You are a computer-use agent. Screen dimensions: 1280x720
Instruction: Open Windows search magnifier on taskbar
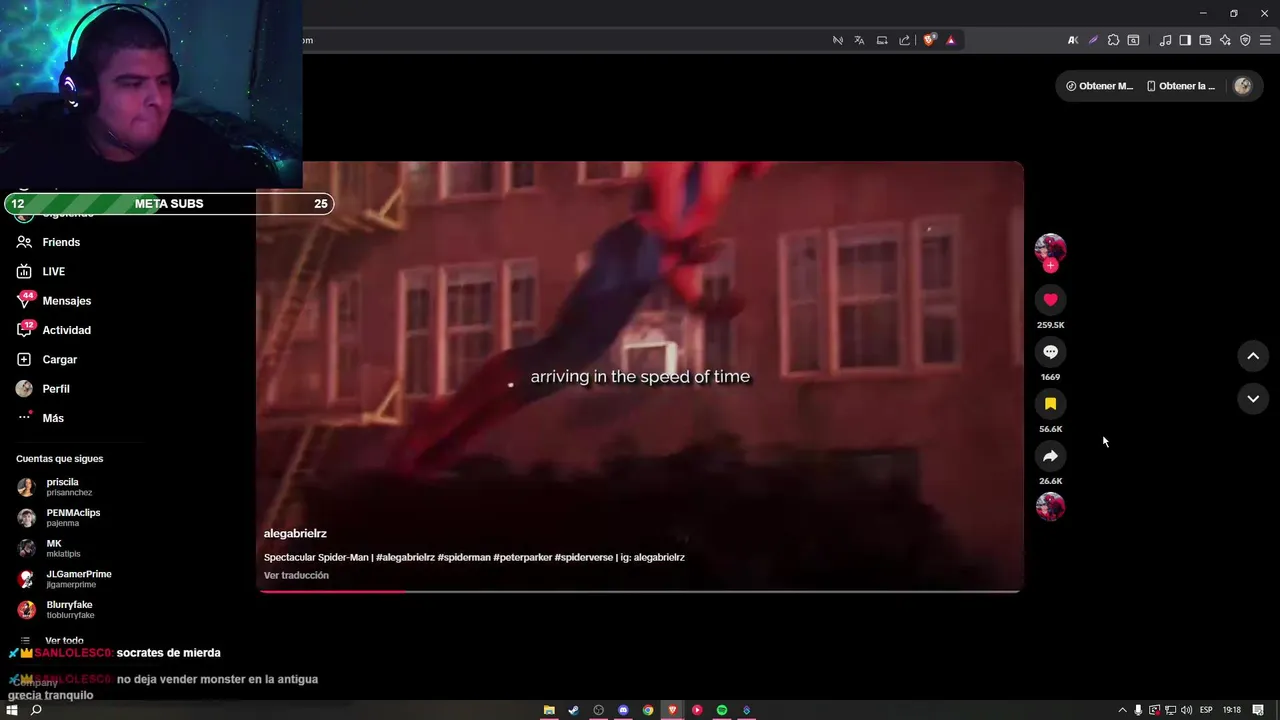pos(36,710)
